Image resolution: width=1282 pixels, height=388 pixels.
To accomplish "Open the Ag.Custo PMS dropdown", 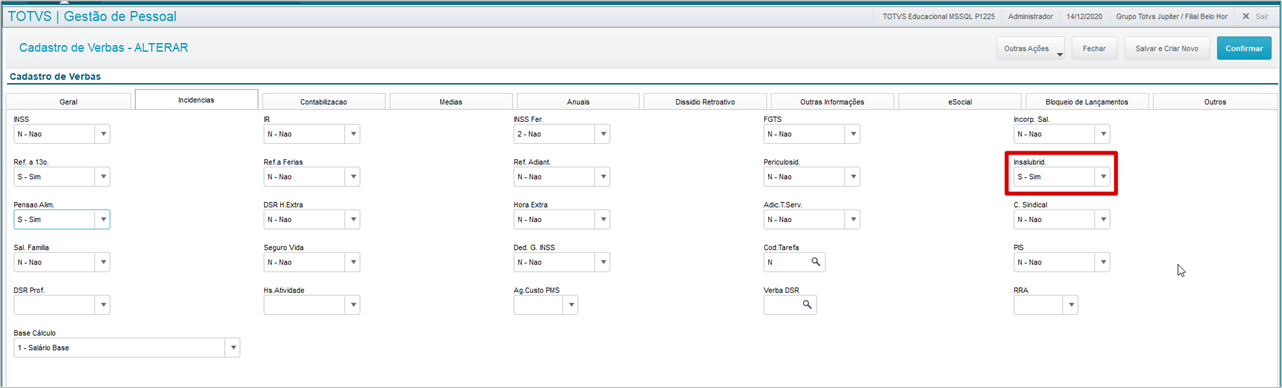I will tap(570, 305).
